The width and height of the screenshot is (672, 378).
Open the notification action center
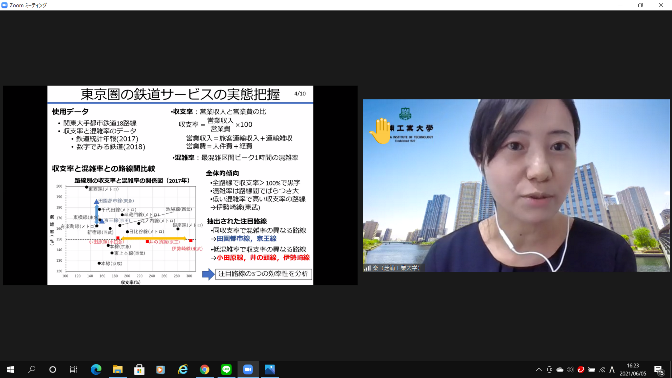click(x=659, y=370)
